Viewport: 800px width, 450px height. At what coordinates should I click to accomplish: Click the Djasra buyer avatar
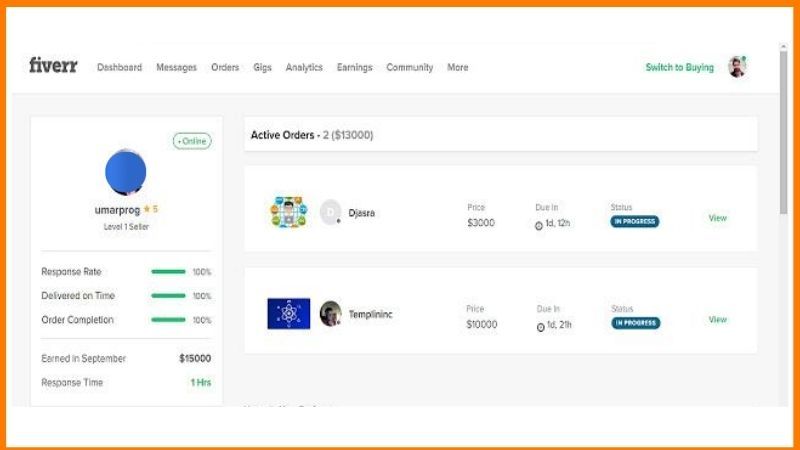point(331,212)
